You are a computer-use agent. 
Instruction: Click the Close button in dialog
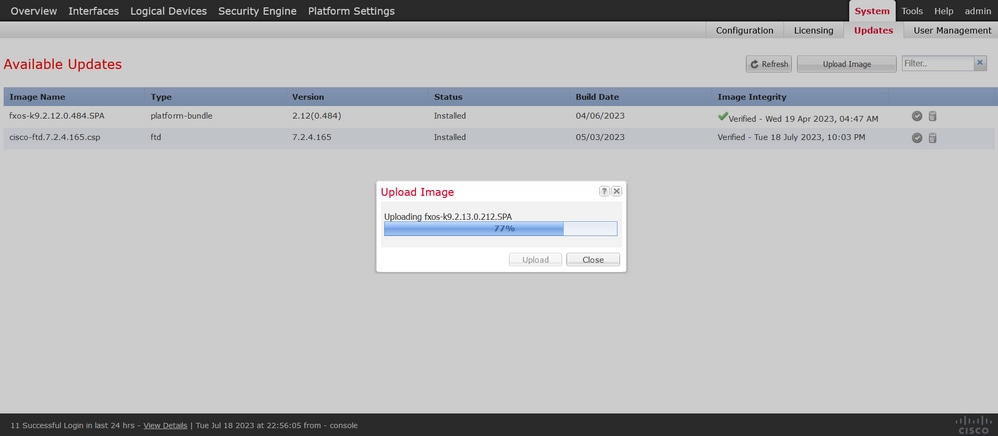coord(593,260)
